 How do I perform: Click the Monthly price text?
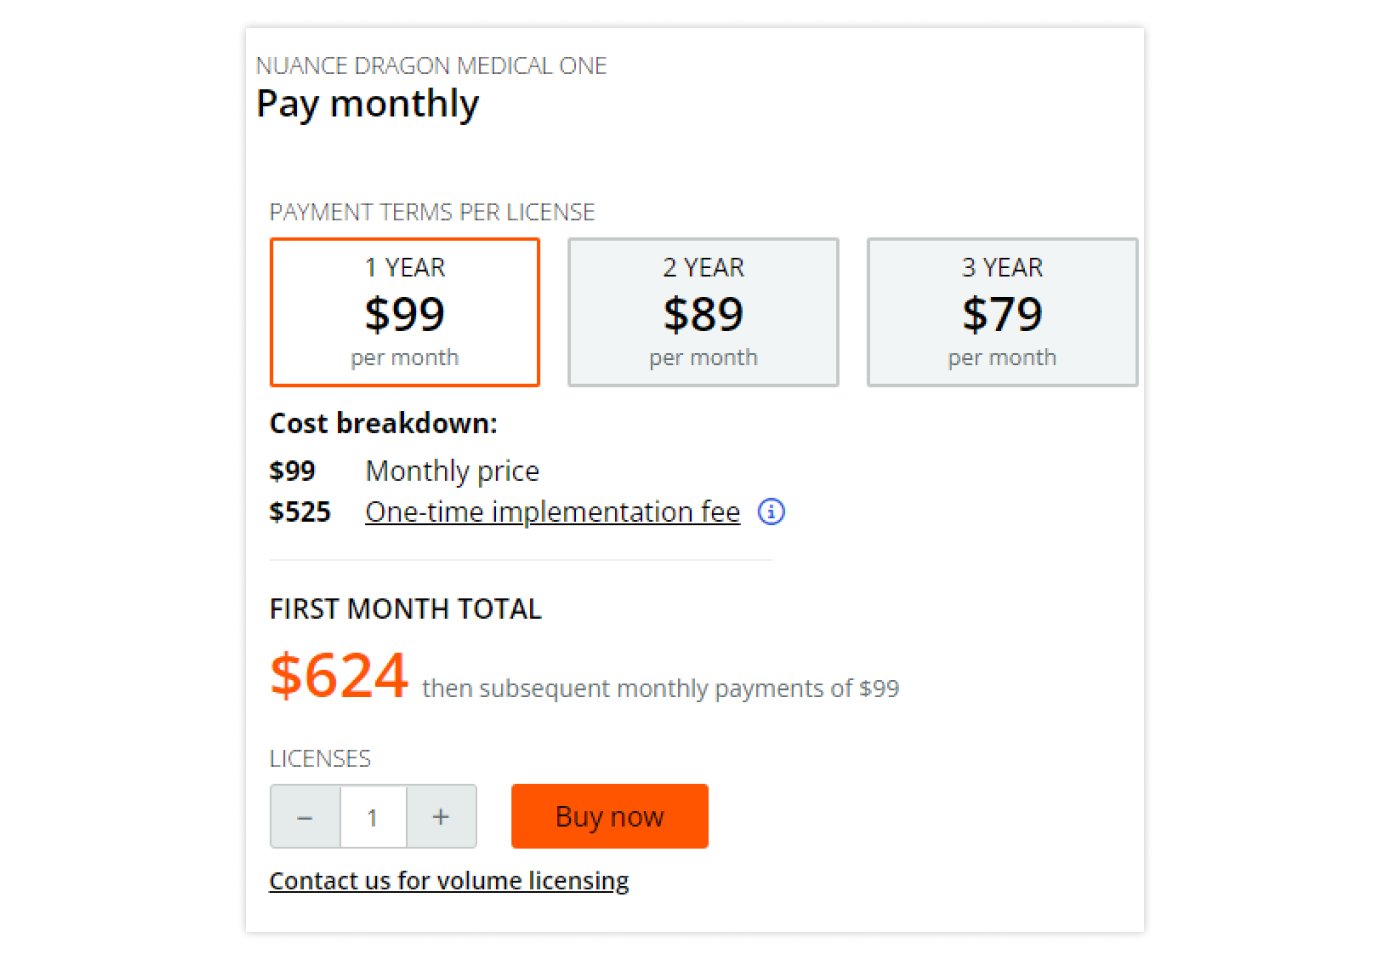point(452,471)
